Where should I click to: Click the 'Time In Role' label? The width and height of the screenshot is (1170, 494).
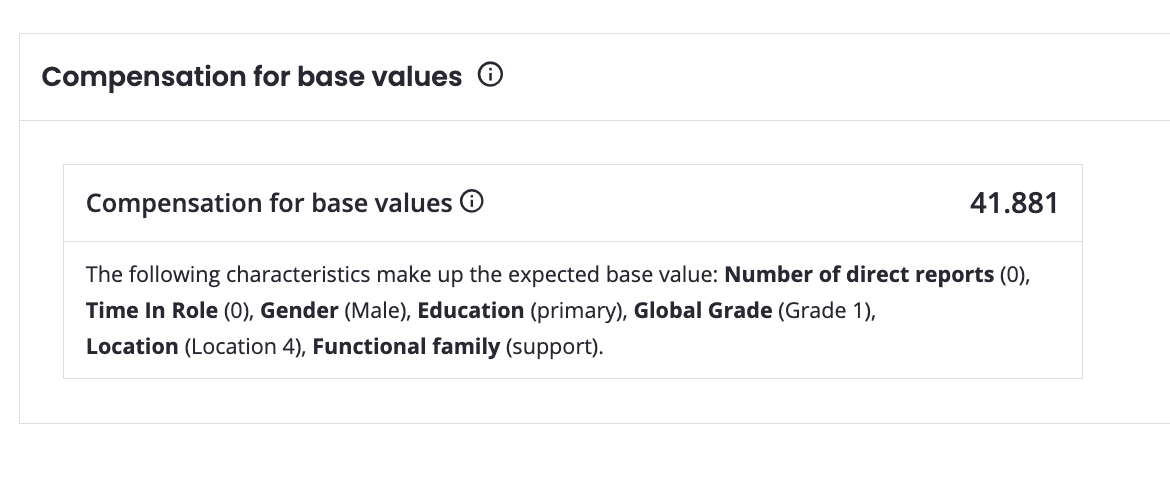(152, 311)
